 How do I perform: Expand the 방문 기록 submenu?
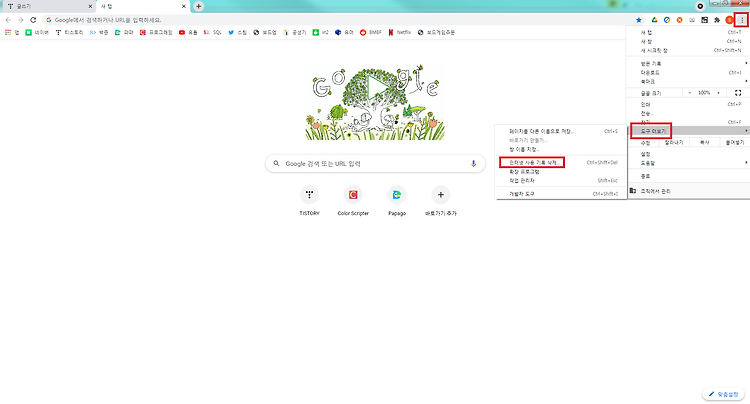[x=687, y=64]
